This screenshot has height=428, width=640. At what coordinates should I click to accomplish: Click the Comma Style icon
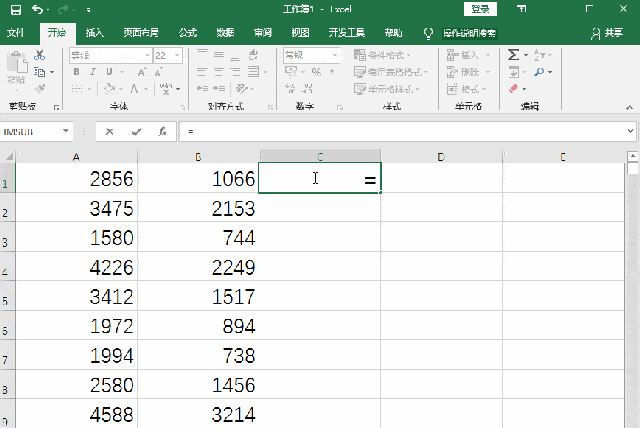pyautogui.click(x=332, y=72)
